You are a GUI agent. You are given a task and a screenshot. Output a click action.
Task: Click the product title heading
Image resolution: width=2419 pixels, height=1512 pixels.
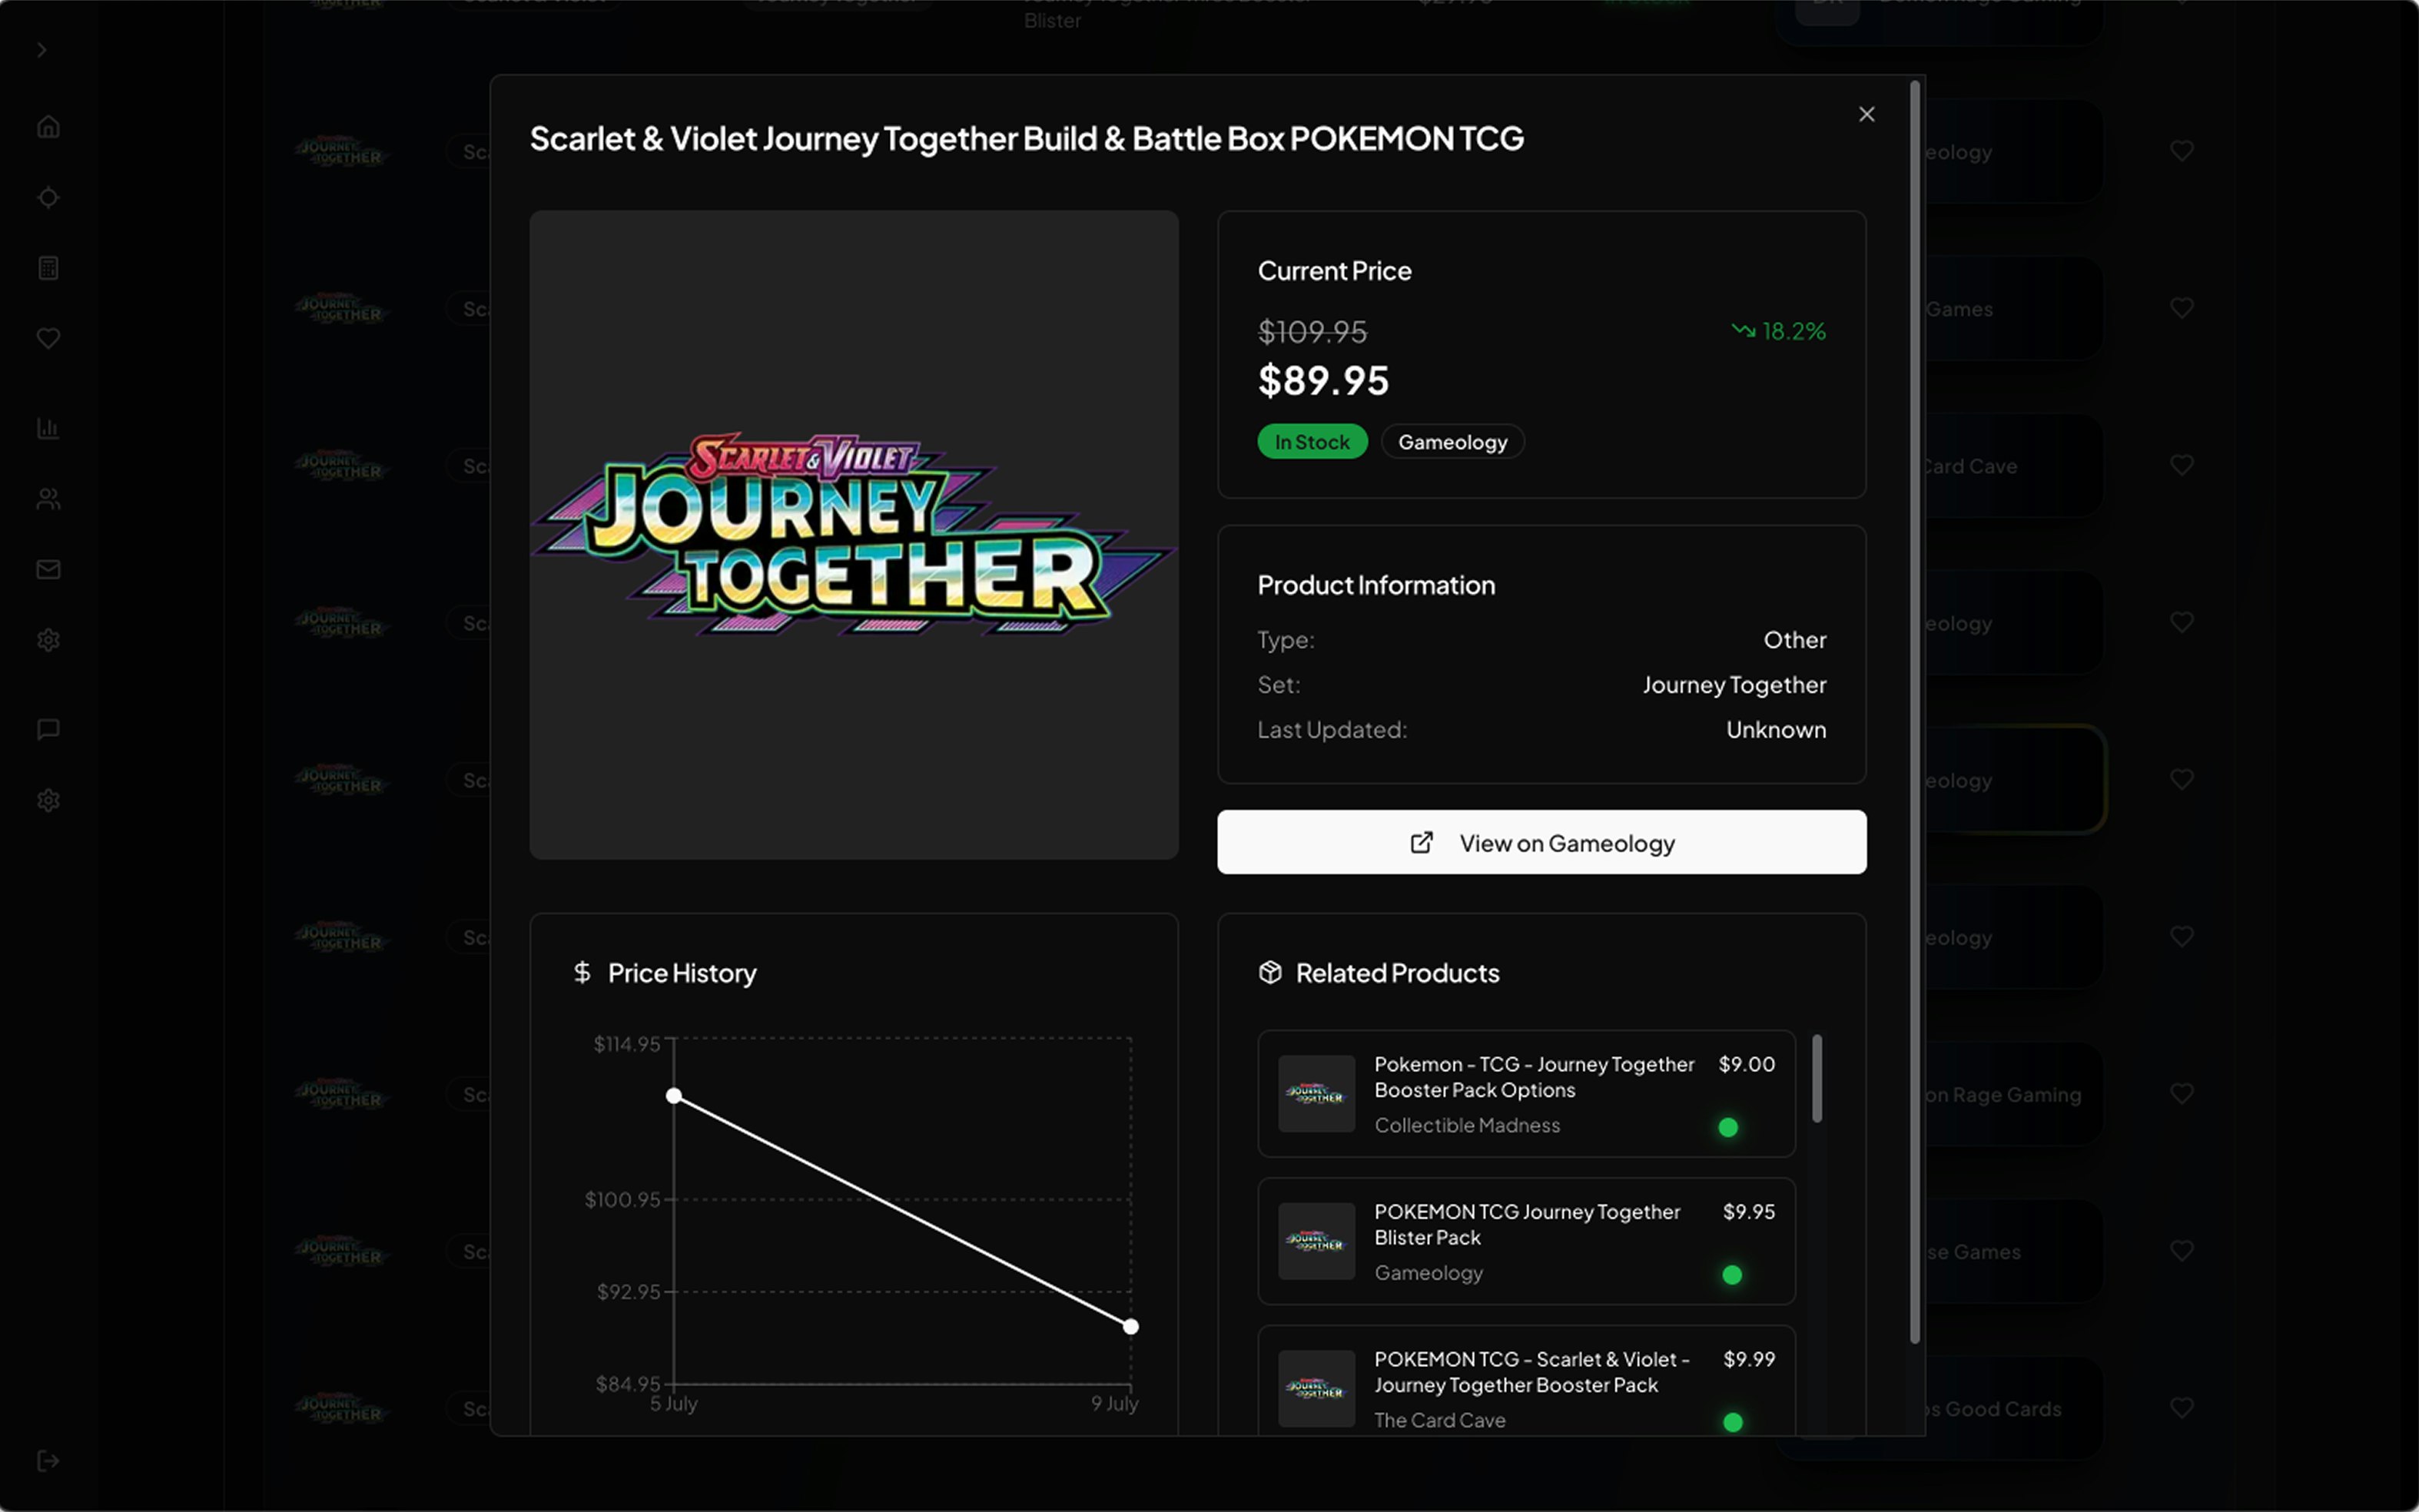tap(1026, 138)
